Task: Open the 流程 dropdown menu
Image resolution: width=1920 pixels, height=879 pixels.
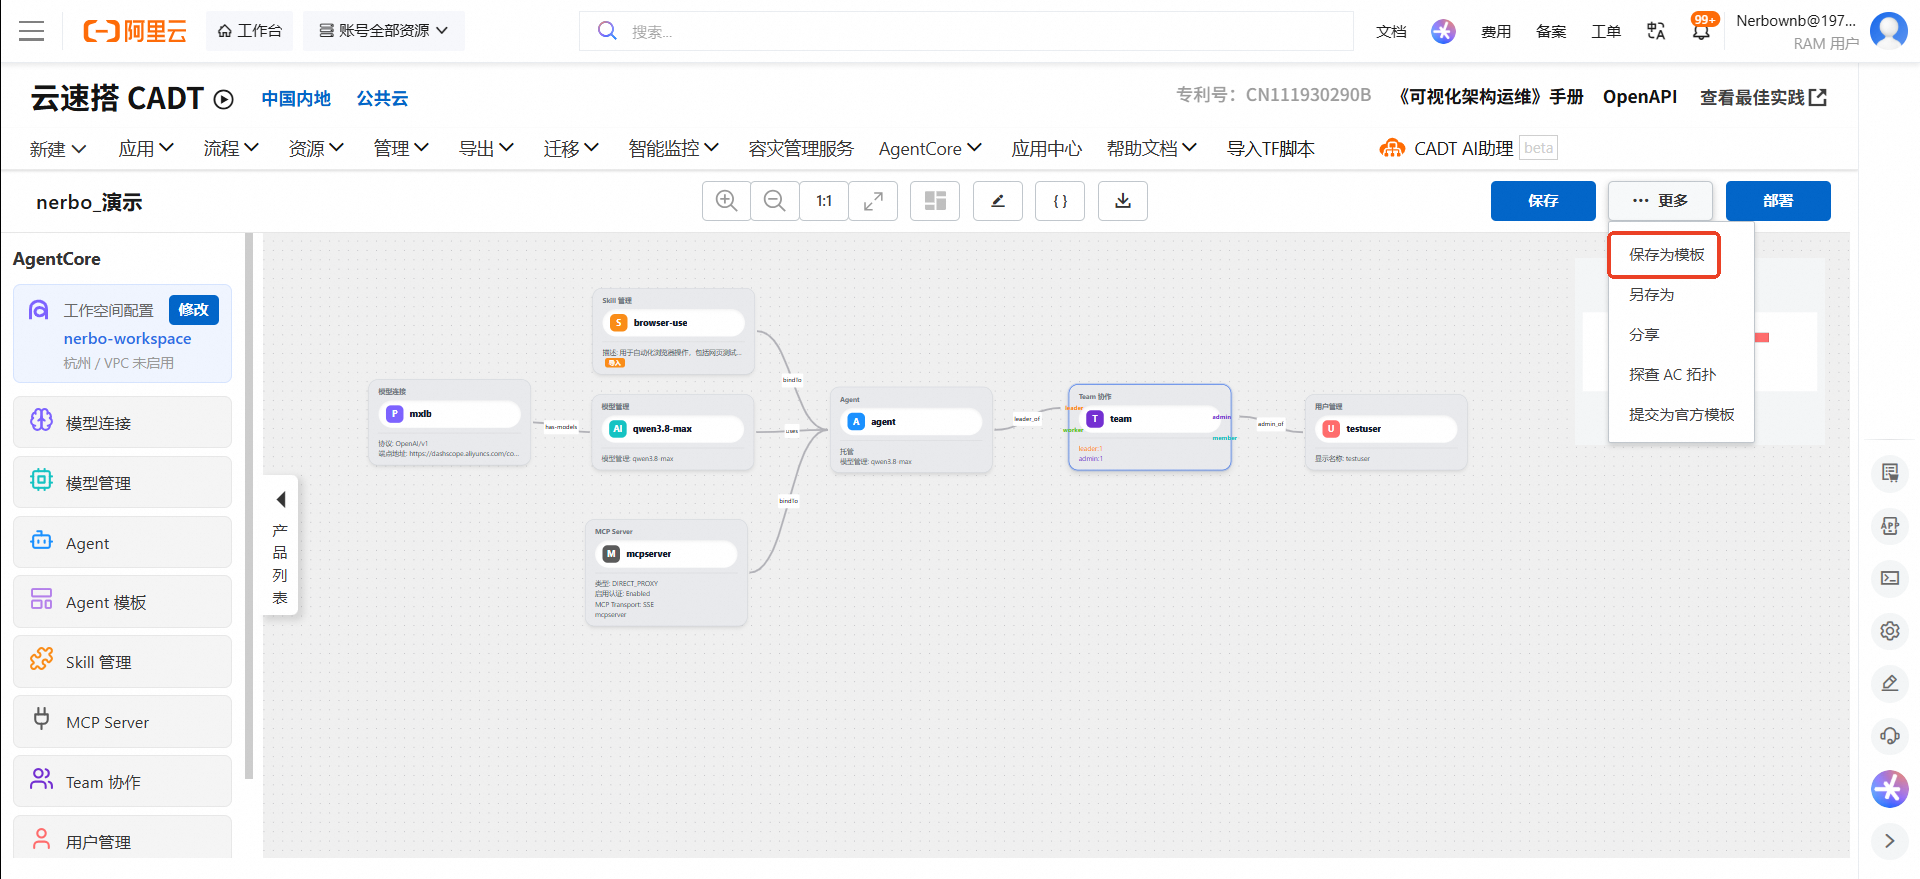Action: click(231, 149)
